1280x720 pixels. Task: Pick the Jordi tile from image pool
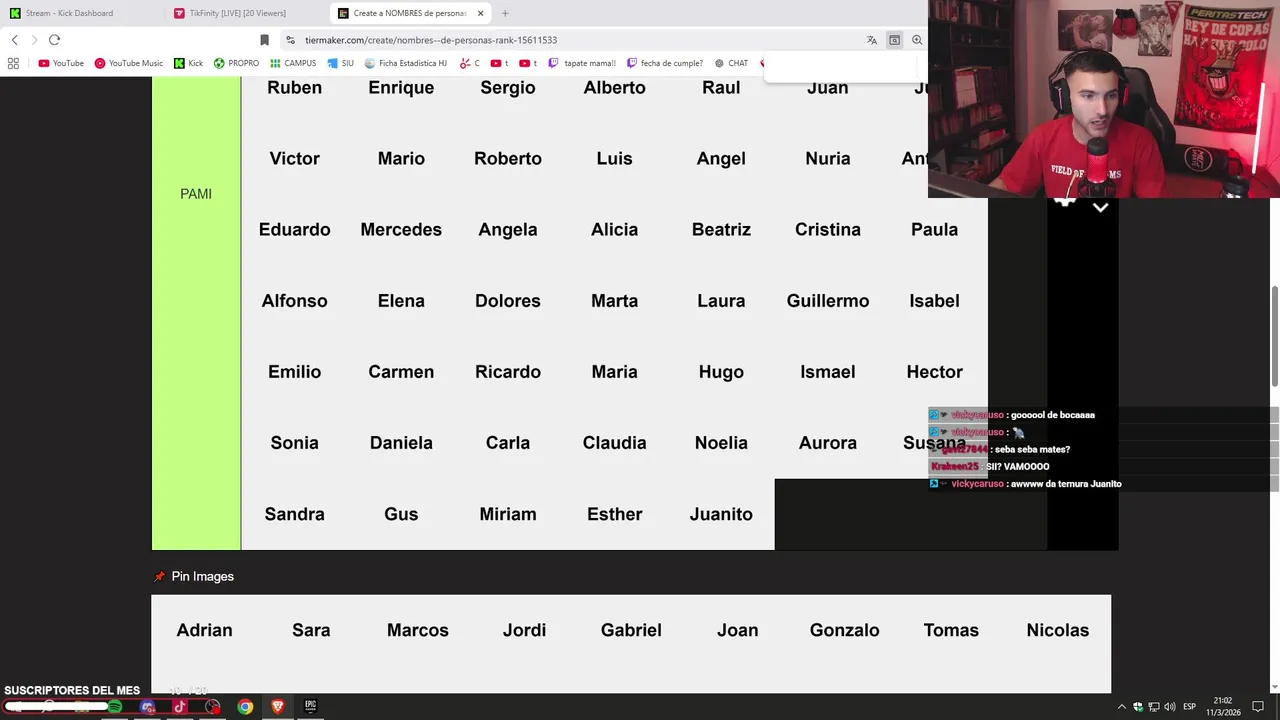click(x=524, y=630)
